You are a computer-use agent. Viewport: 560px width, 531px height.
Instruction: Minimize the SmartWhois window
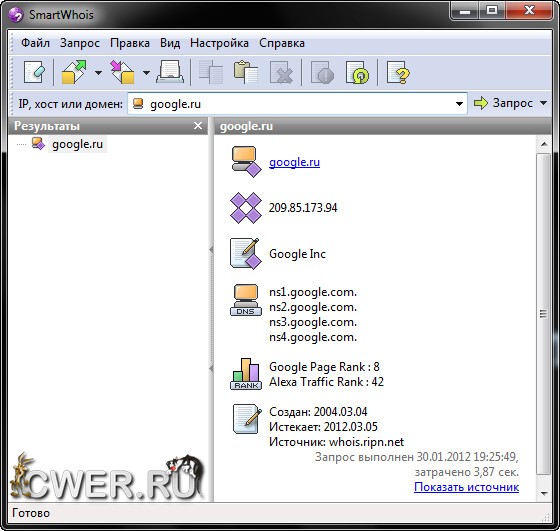tap(465, 11)
